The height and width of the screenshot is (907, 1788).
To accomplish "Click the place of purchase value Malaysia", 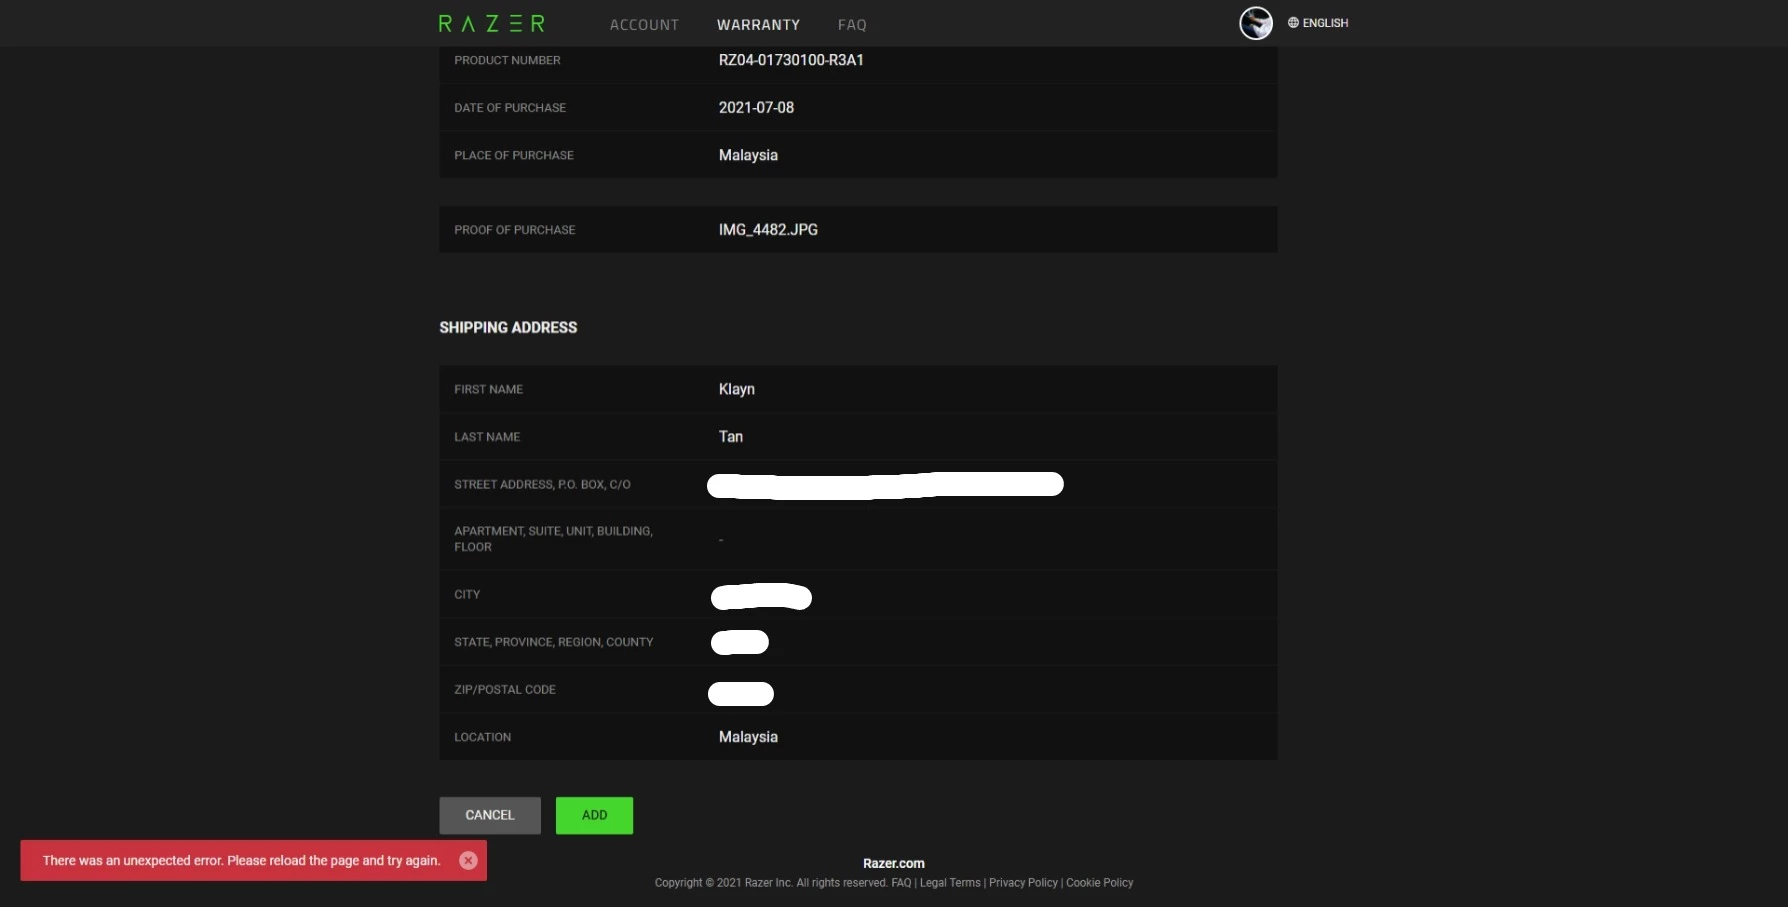I will click(748, 155).
